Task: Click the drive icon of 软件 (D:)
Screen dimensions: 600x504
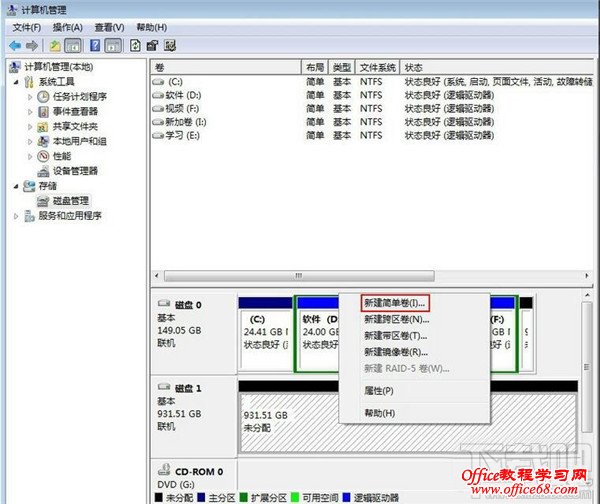Action: (x=158, y=95)
